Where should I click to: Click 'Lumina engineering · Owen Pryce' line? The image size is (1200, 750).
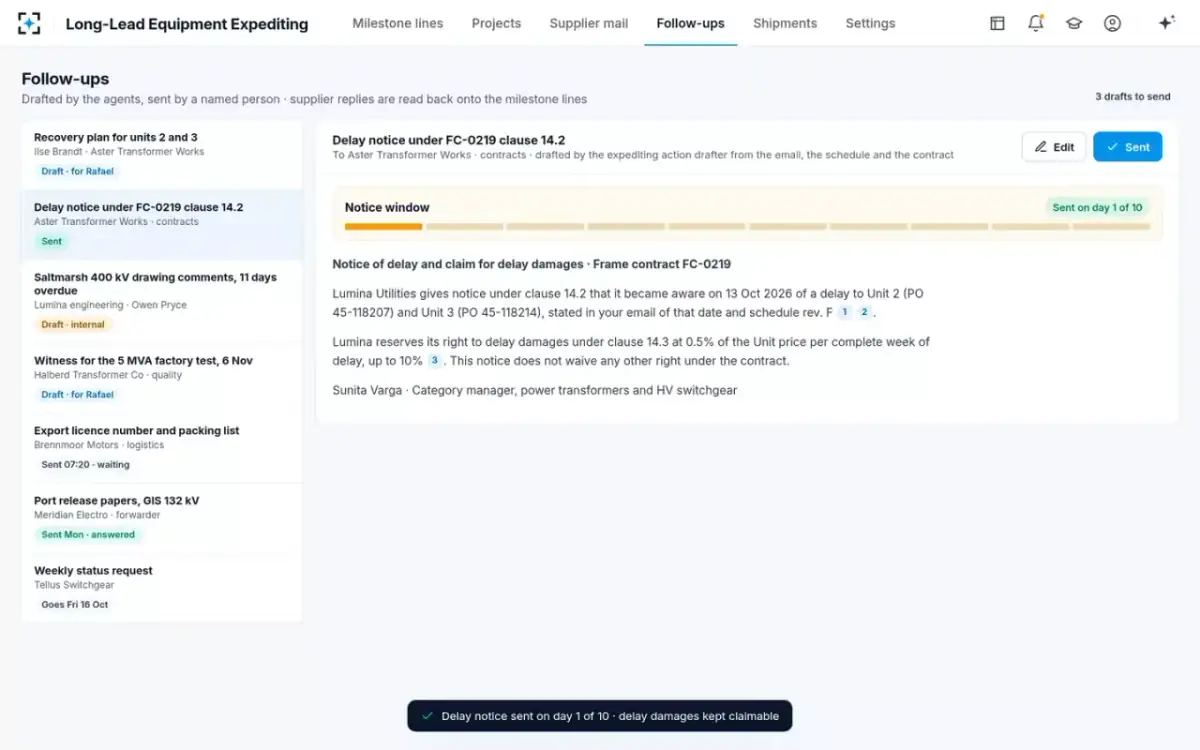(x=110, y=305)
